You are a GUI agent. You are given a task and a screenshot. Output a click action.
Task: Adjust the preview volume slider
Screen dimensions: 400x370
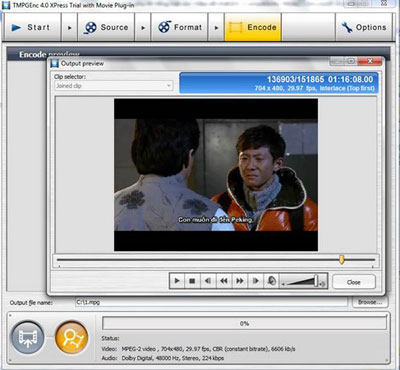point(303,281)
